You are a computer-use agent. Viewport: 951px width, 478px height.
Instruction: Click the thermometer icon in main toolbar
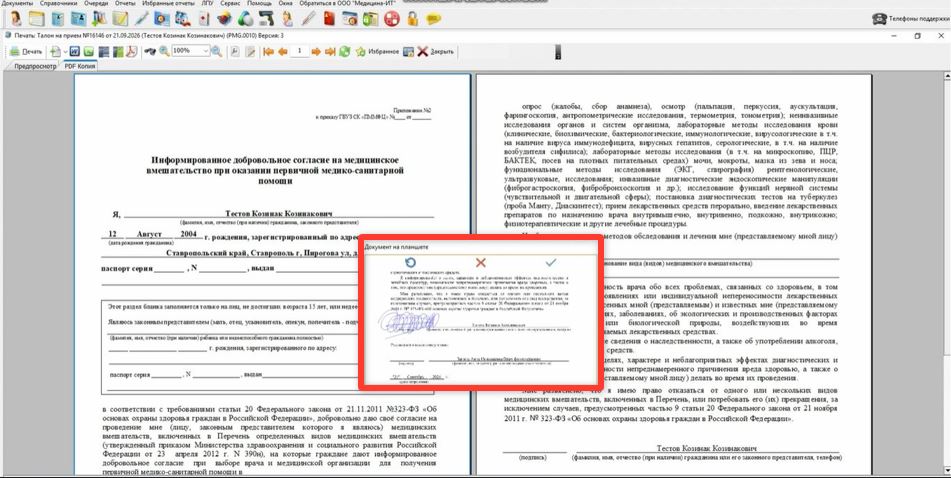pos(308,18)
